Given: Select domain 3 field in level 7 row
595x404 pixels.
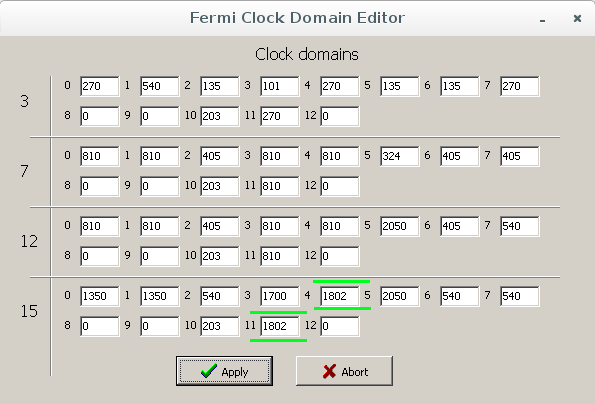Looking at the screenshot, I should (x=280, y=156).
